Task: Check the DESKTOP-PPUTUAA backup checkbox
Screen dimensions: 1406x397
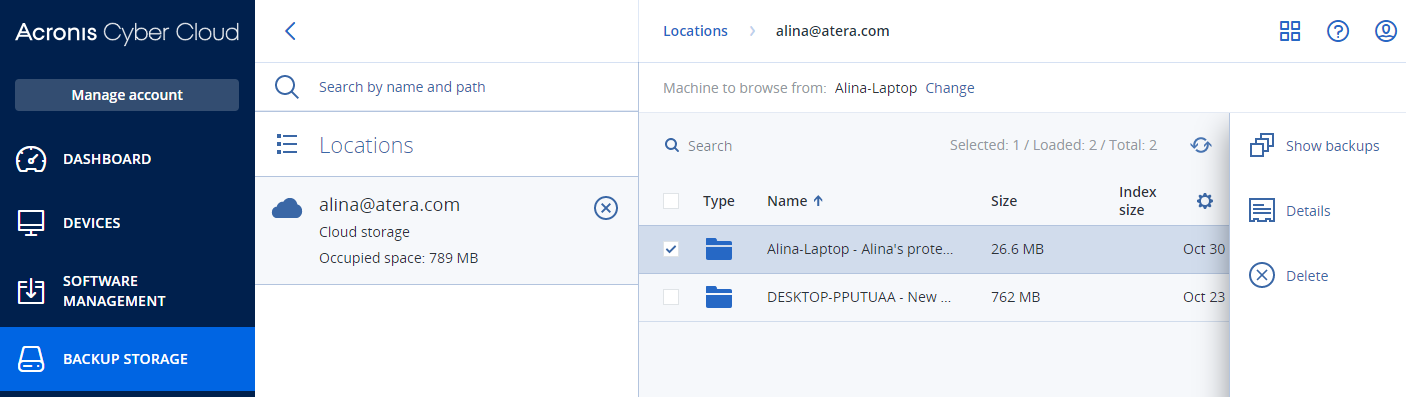Action: (671, 297)
